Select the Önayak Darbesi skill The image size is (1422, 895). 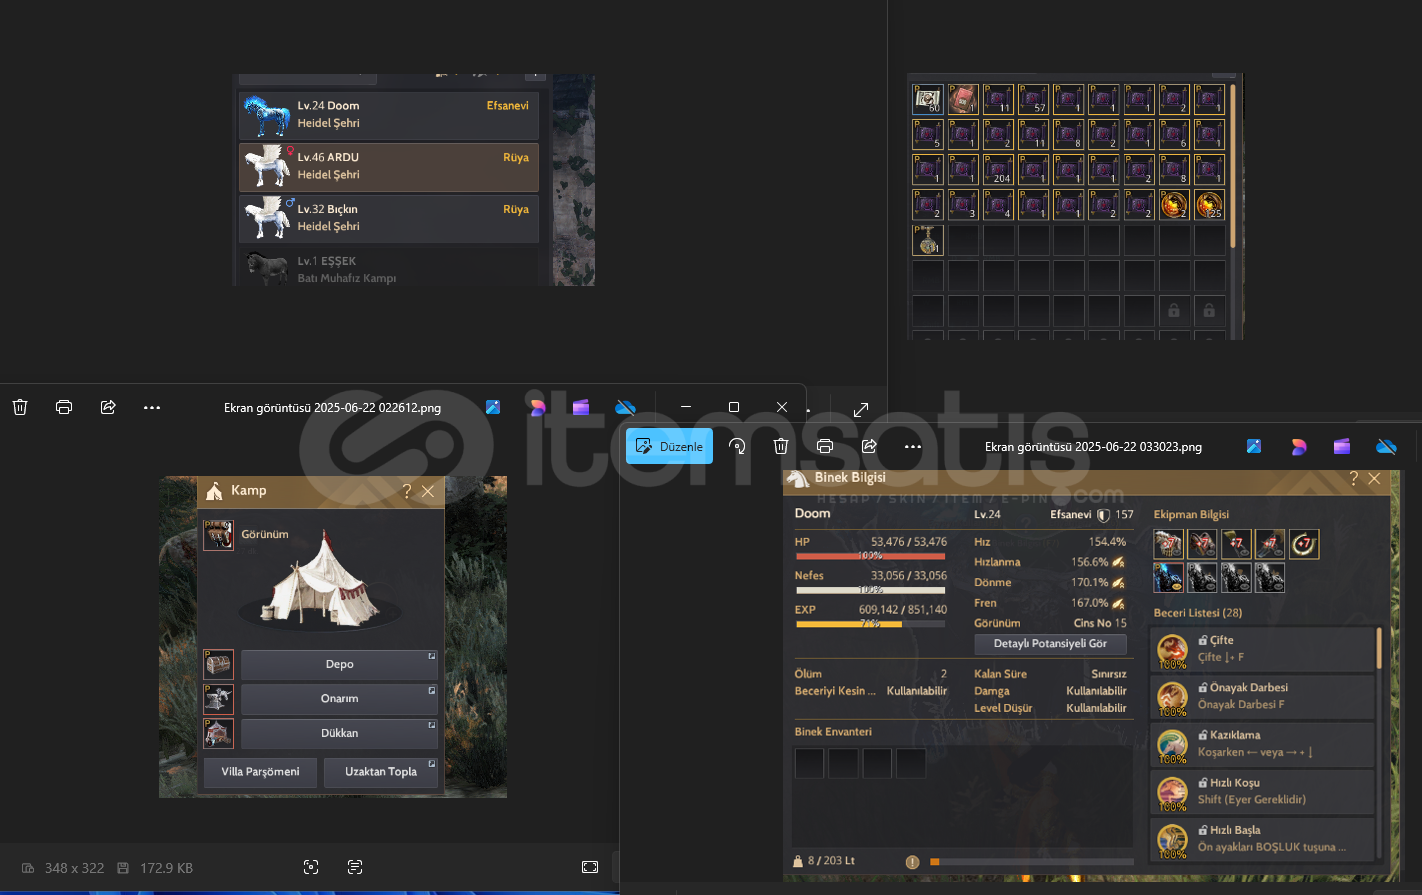pos(1262,697)
